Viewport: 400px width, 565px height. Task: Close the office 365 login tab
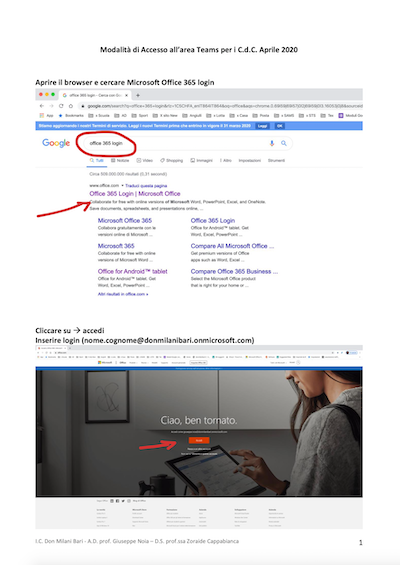[x=126, y=95]
